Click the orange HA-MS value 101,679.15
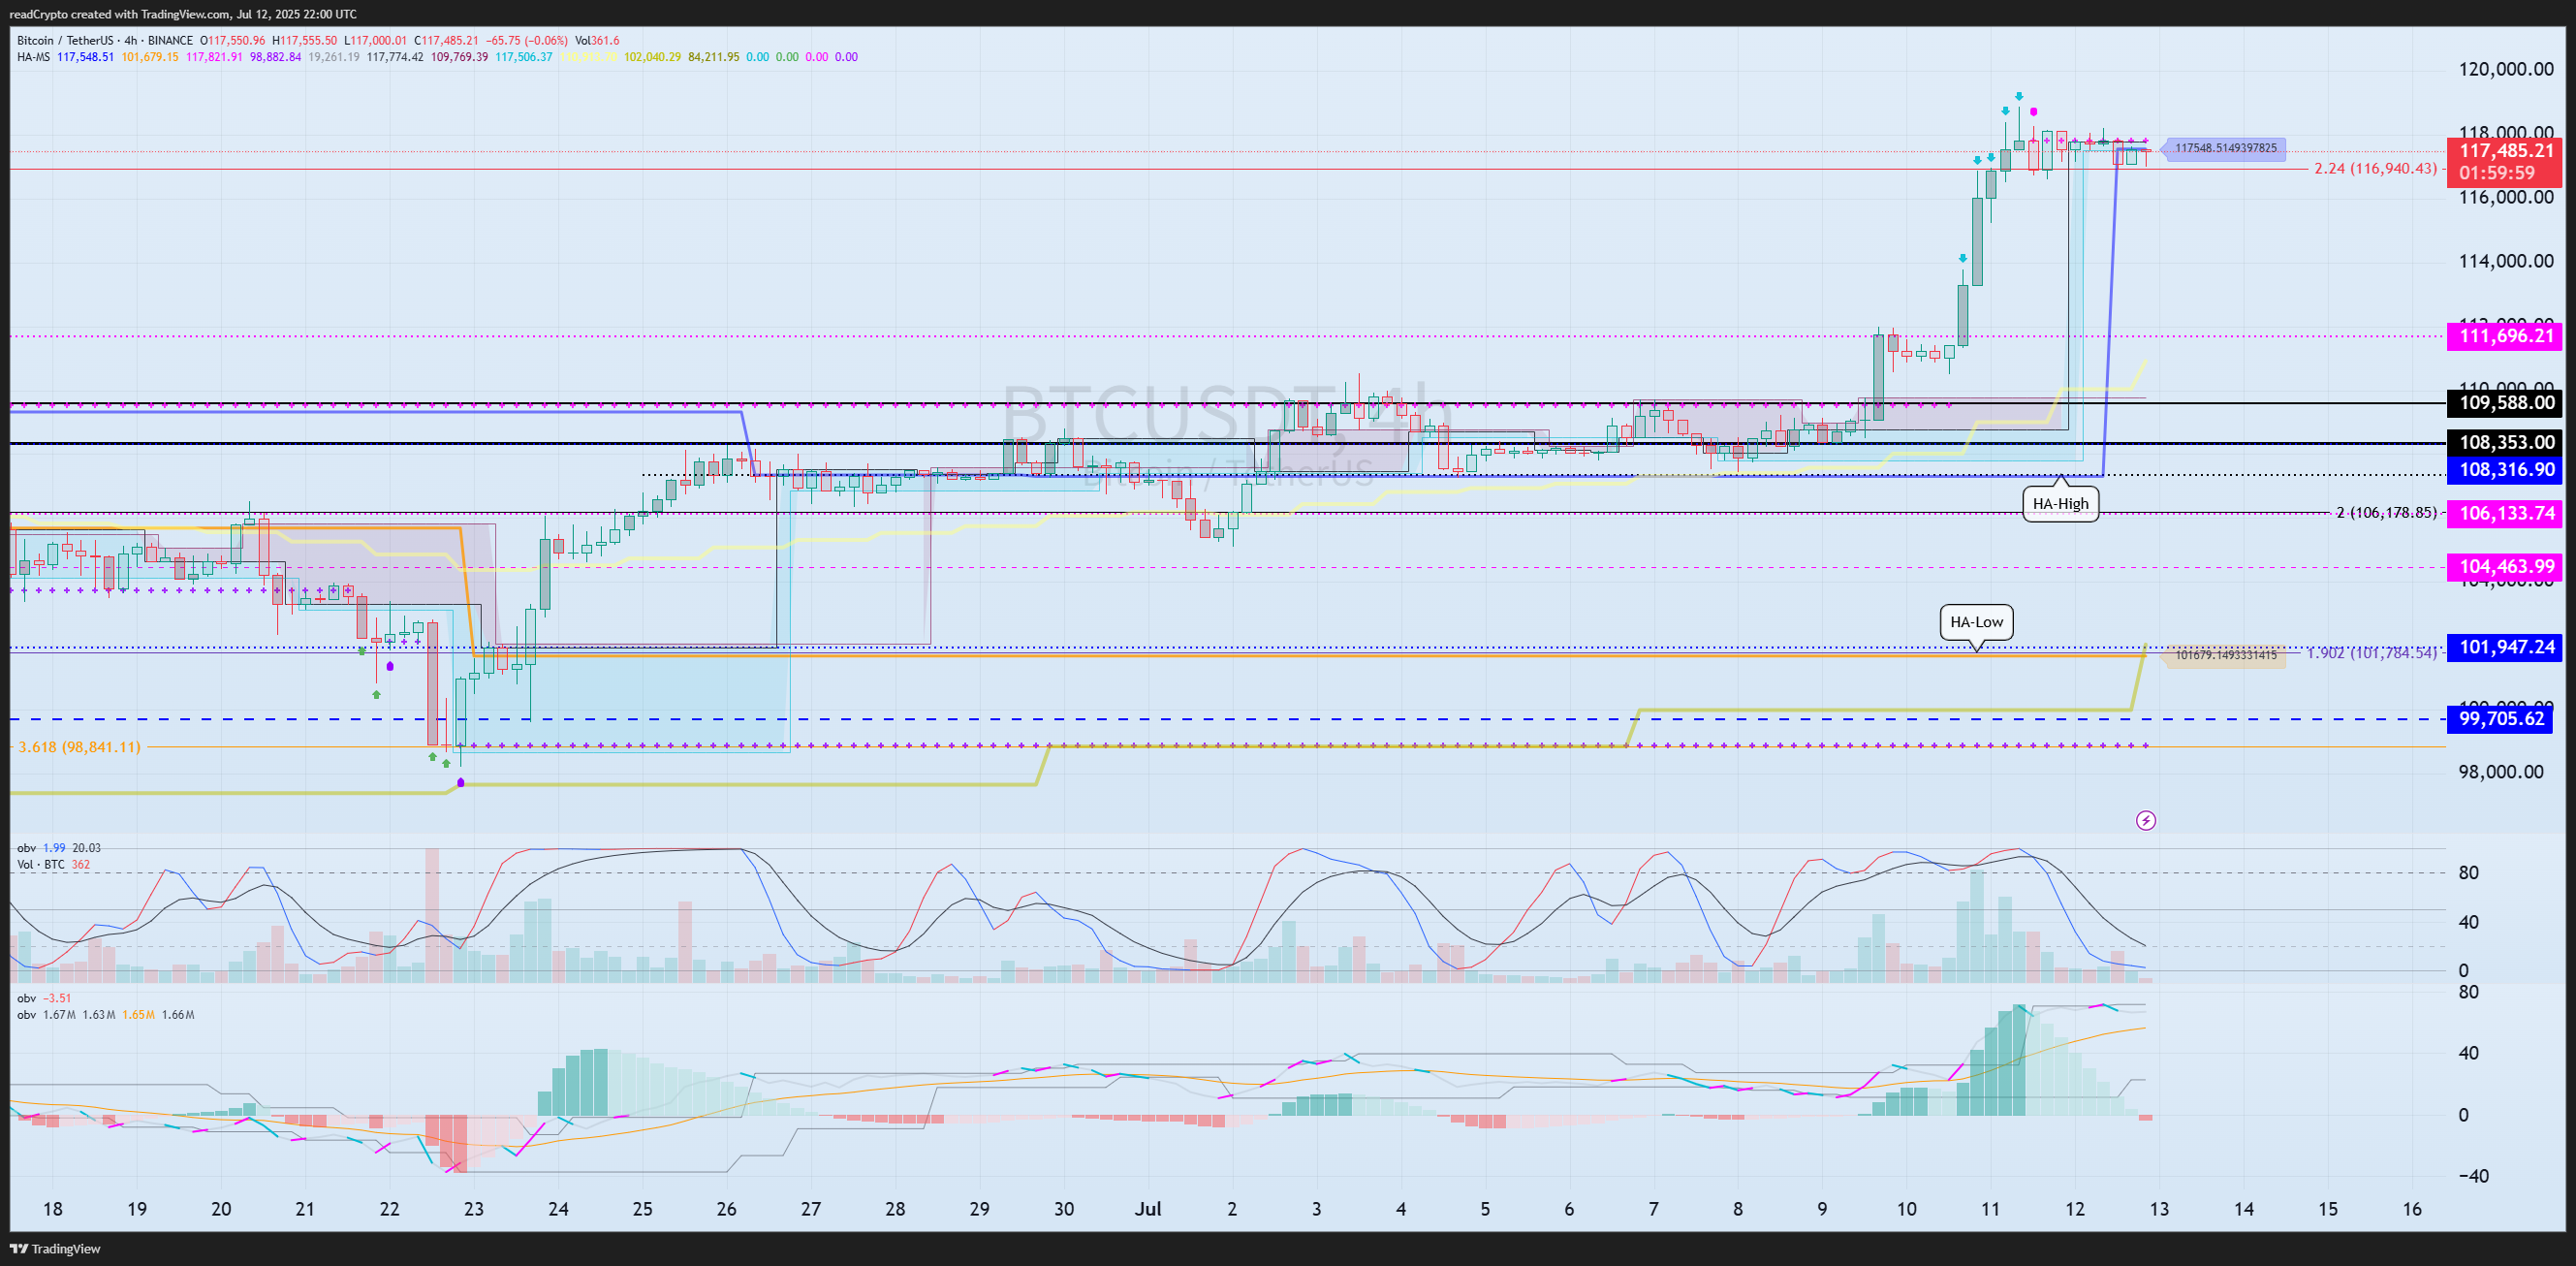 [150, 57]
